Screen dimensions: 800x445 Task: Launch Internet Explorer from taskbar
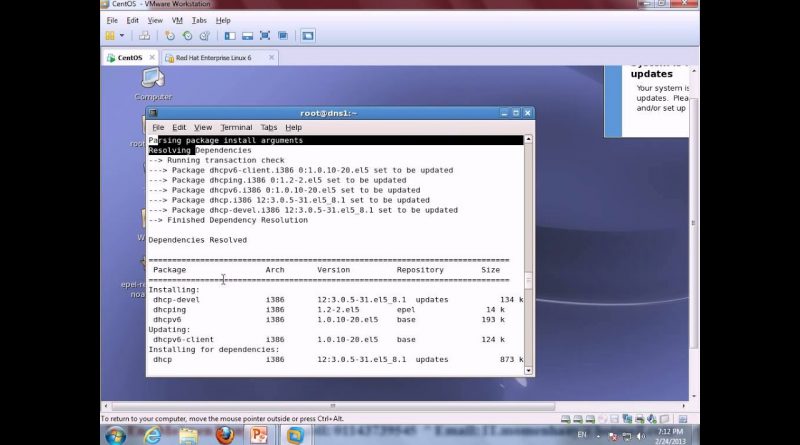(152, 435)
